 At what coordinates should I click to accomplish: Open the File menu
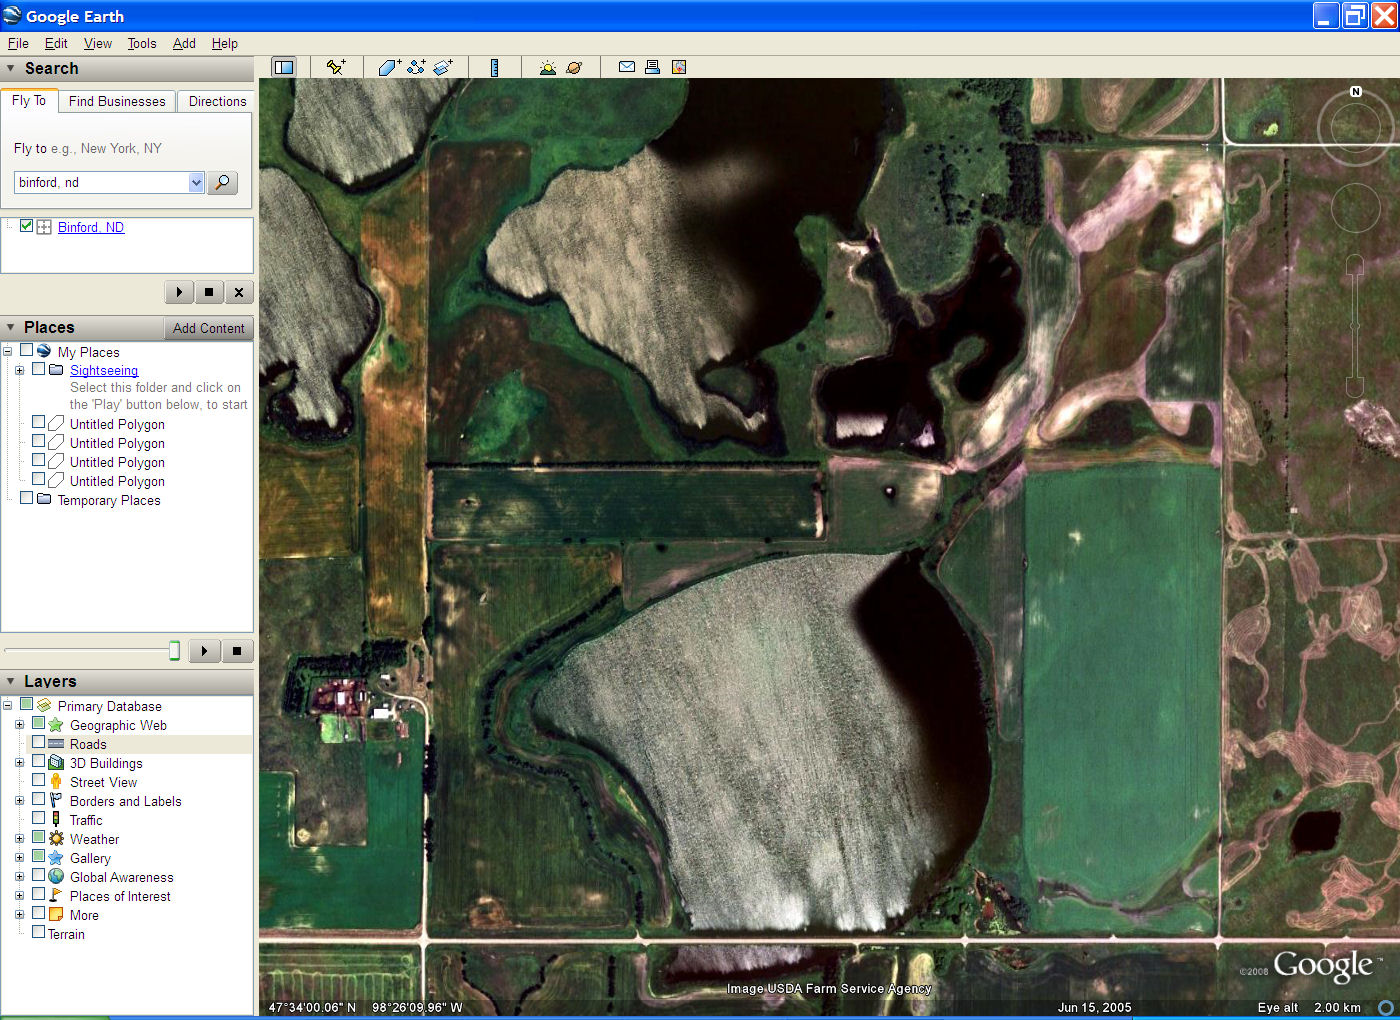pyautogui.click(x=18, y=43)
